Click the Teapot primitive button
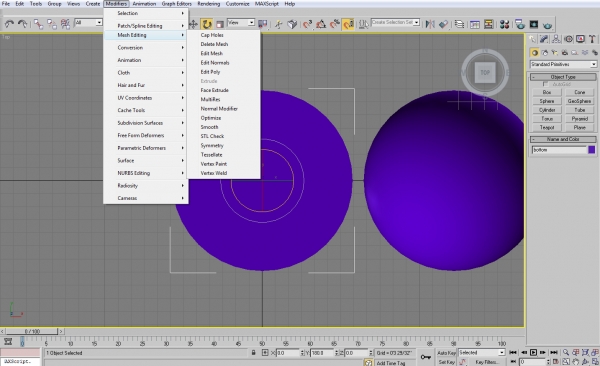Viewport: 600px width, 366px height. pyautogui.click(x=547, y=127)
